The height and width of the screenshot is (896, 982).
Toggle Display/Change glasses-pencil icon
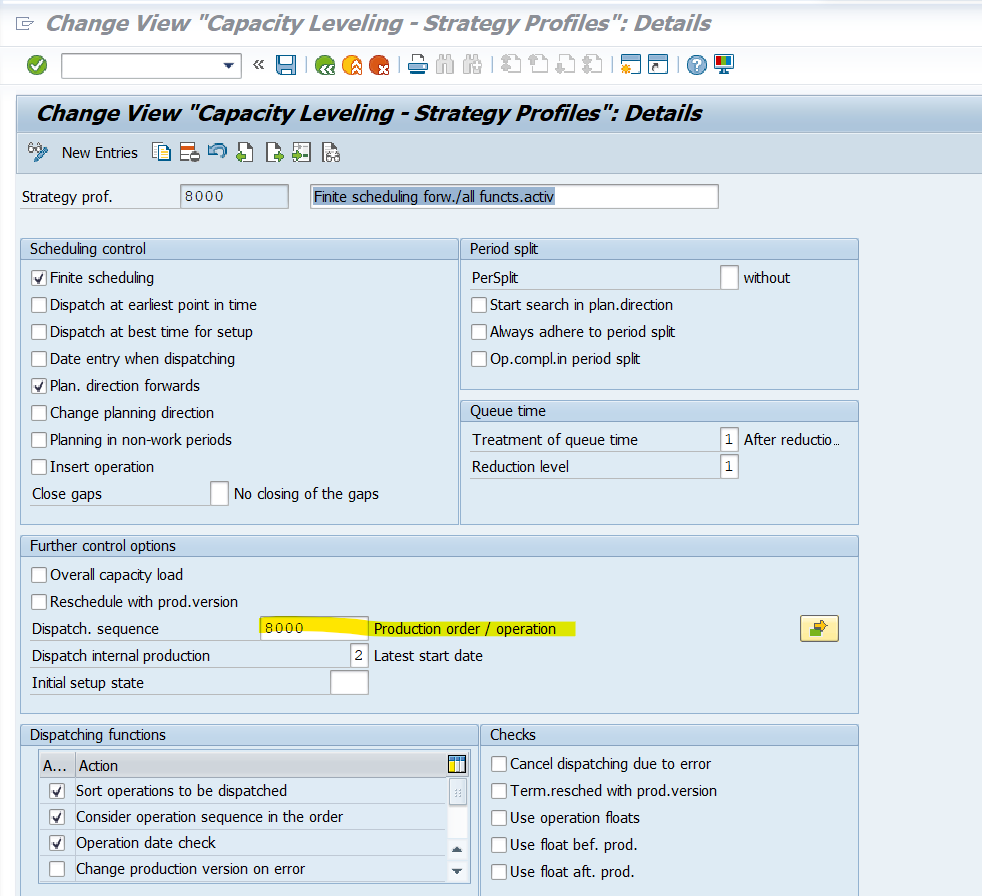click(38, 152)
